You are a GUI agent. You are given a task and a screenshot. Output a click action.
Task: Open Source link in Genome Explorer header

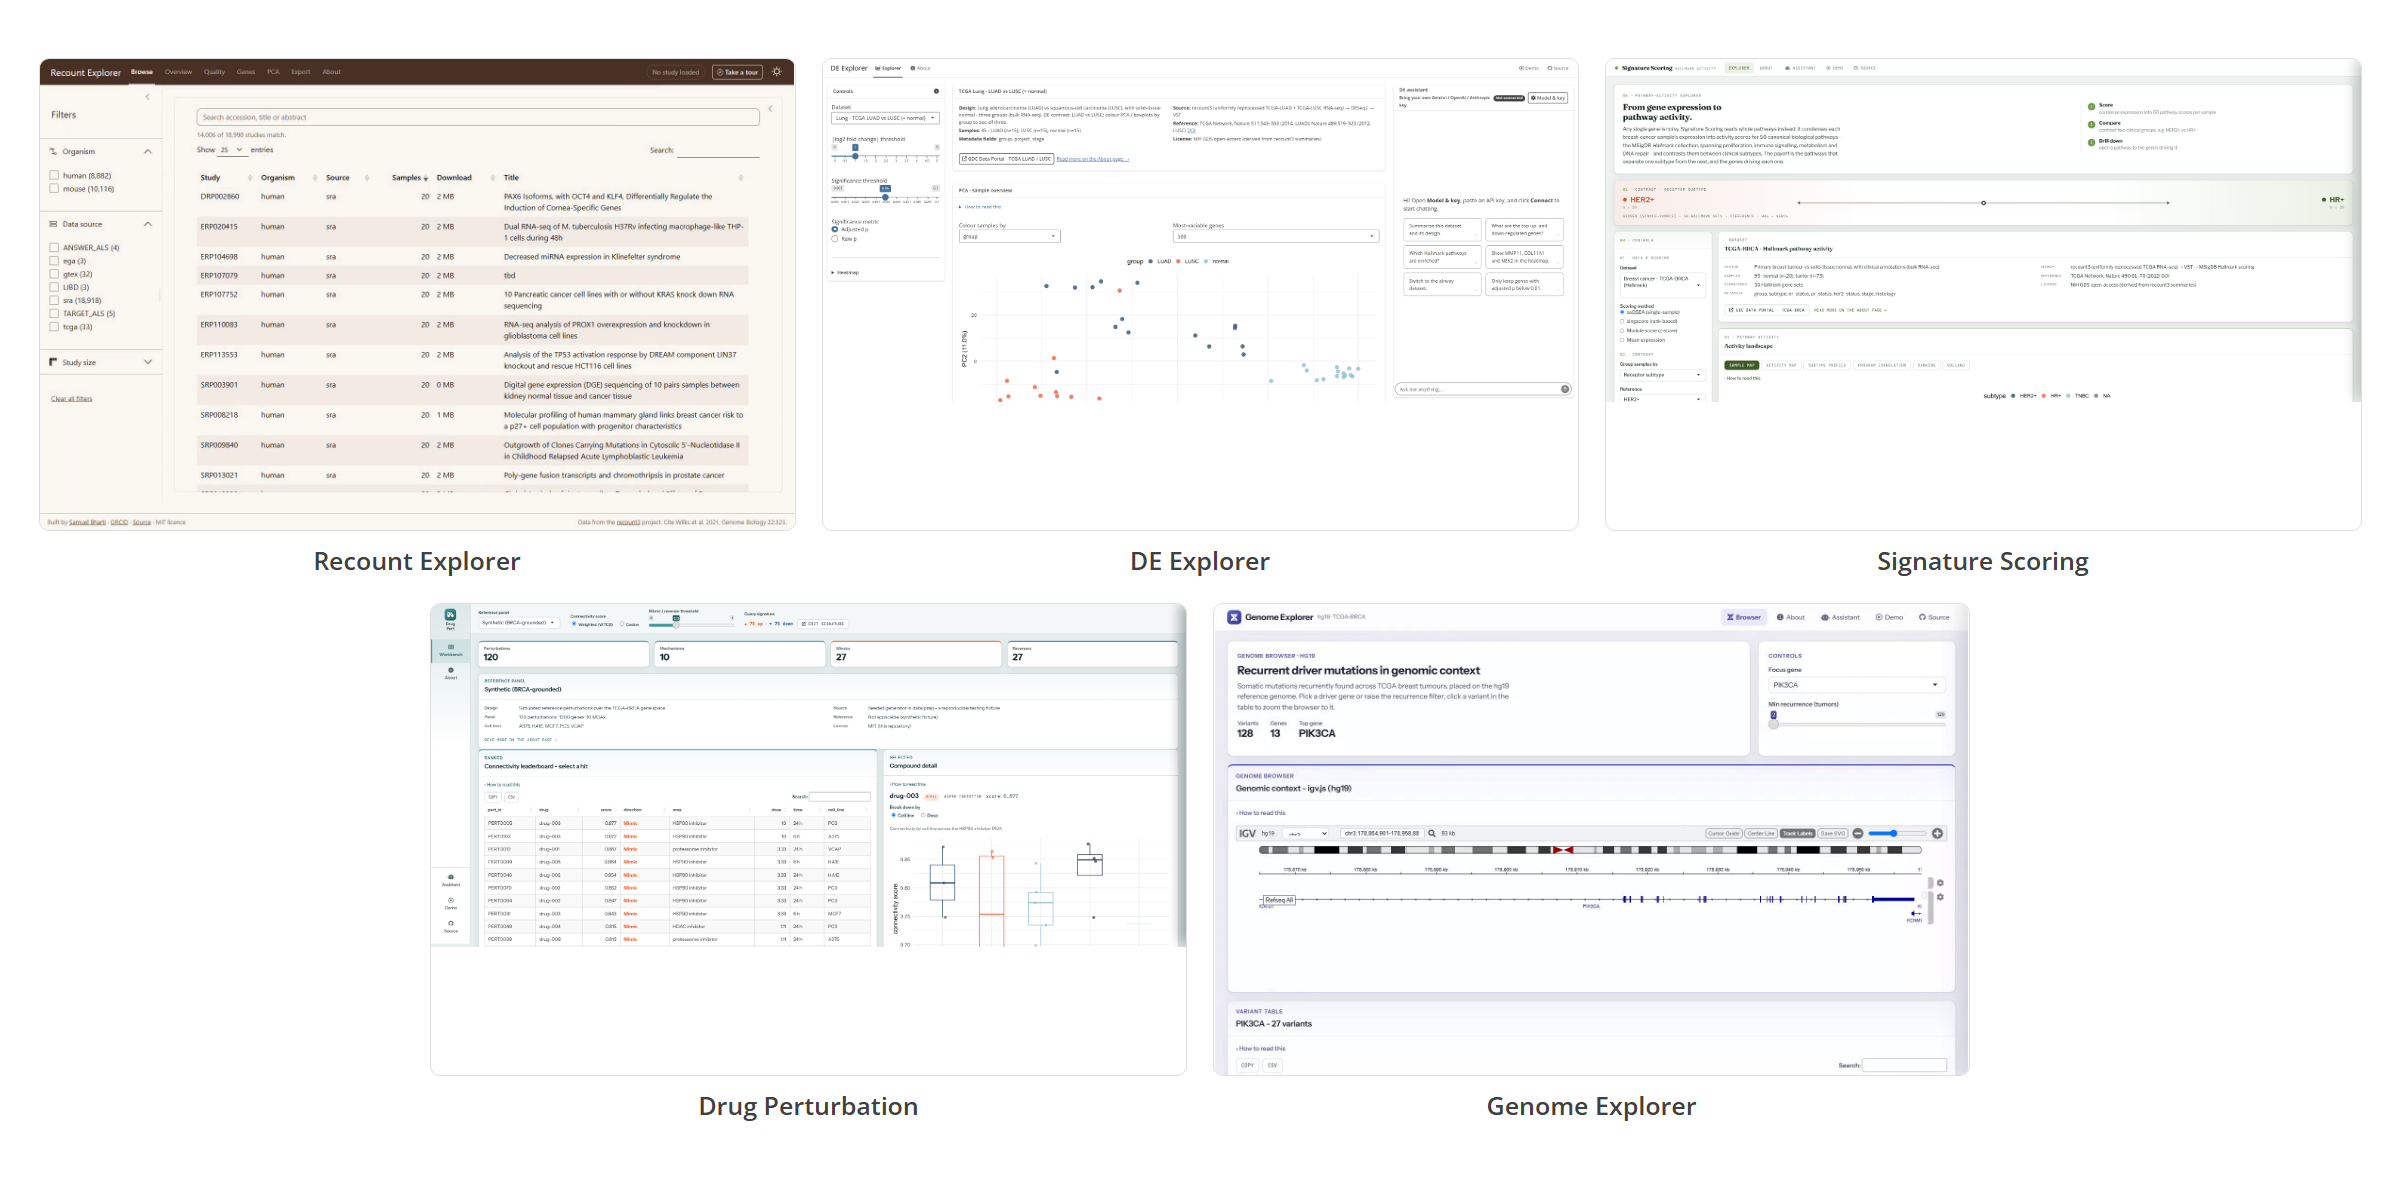coord(1934,617)
